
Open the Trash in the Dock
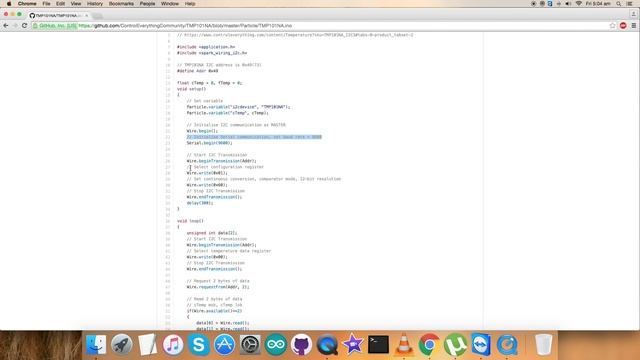[543, 344]
